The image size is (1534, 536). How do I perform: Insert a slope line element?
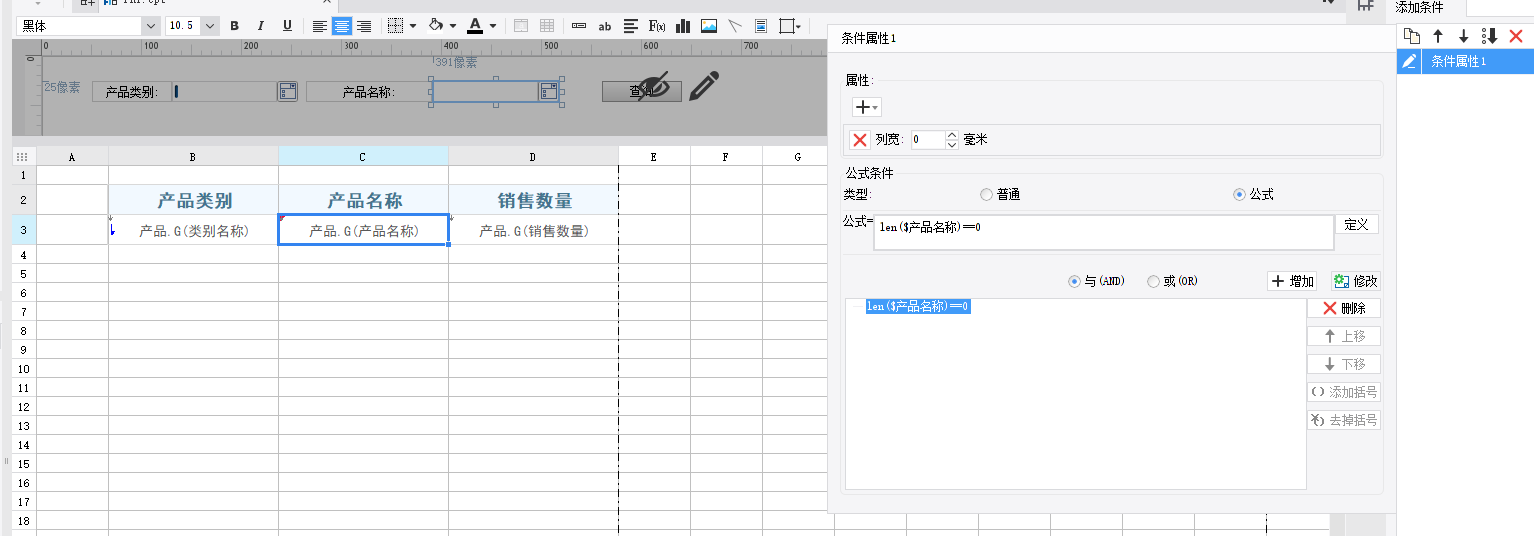[735, 26]
